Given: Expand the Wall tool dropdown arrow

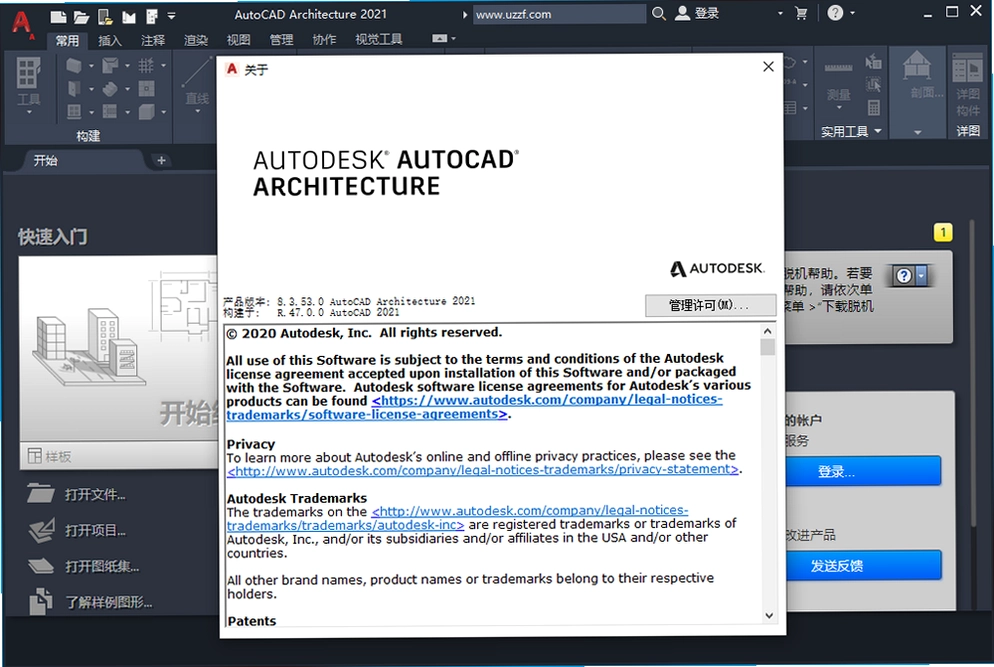Looking at the screenshot, I should pyautogui.click(x=91, y=65).
